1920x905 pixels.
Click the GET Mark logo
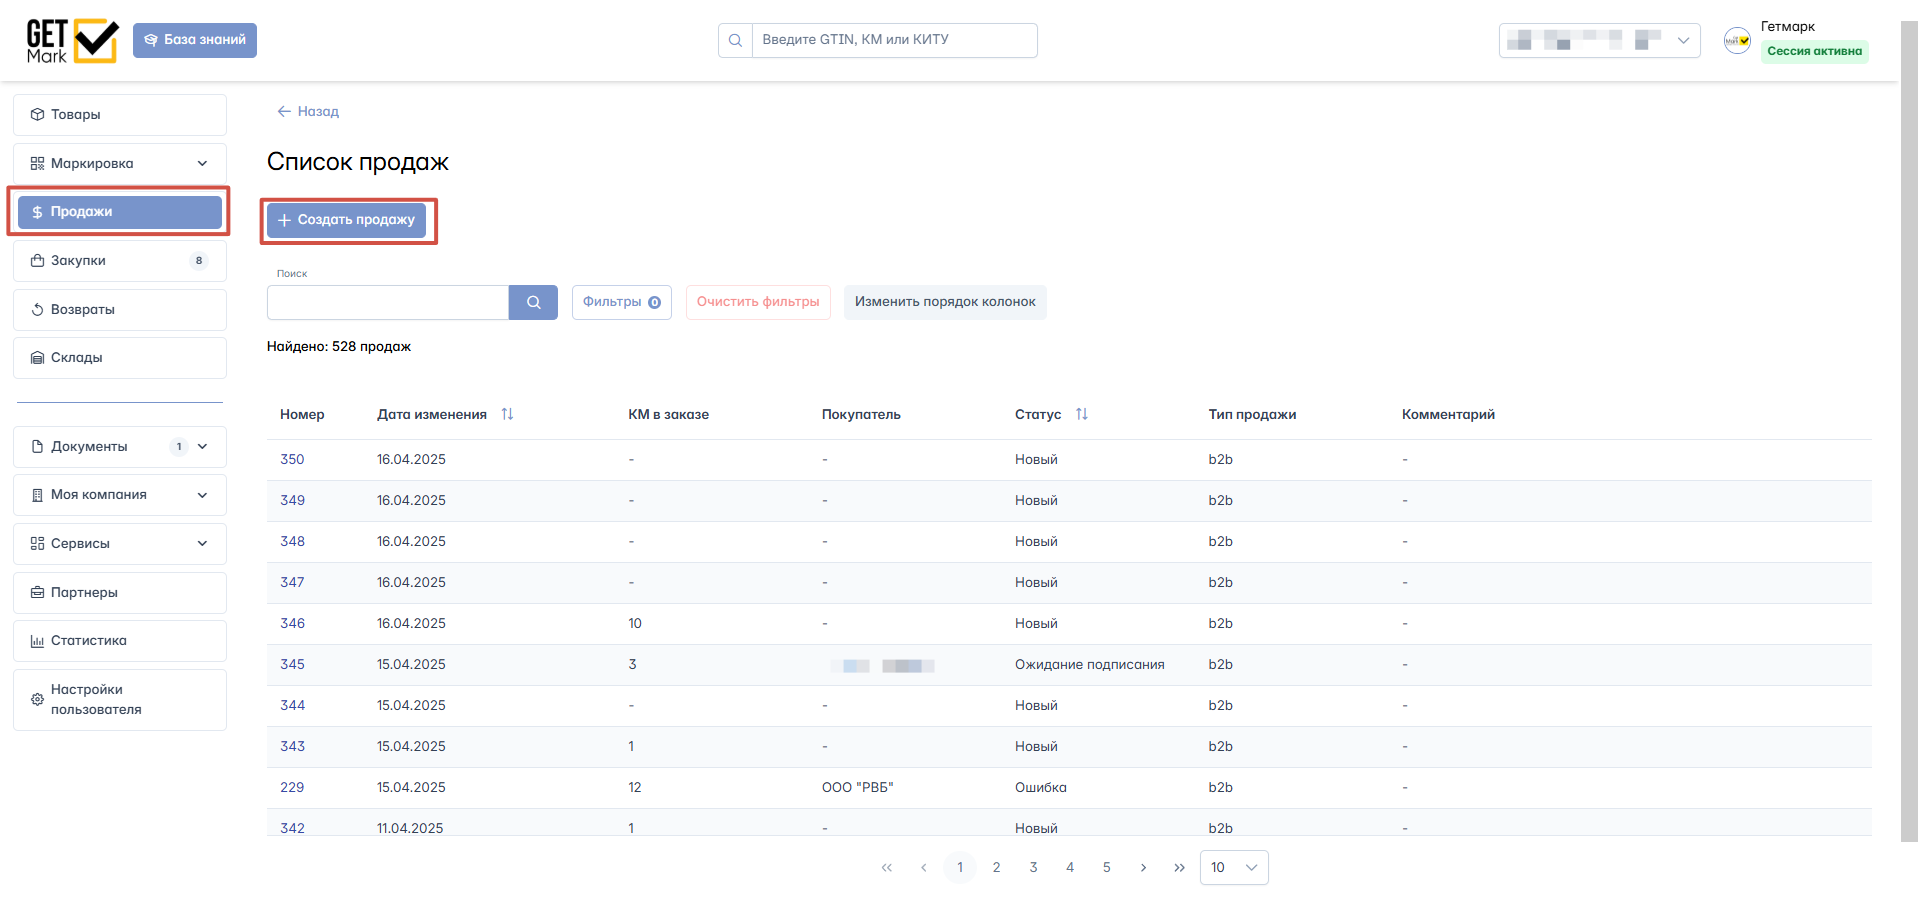point(72,41)
